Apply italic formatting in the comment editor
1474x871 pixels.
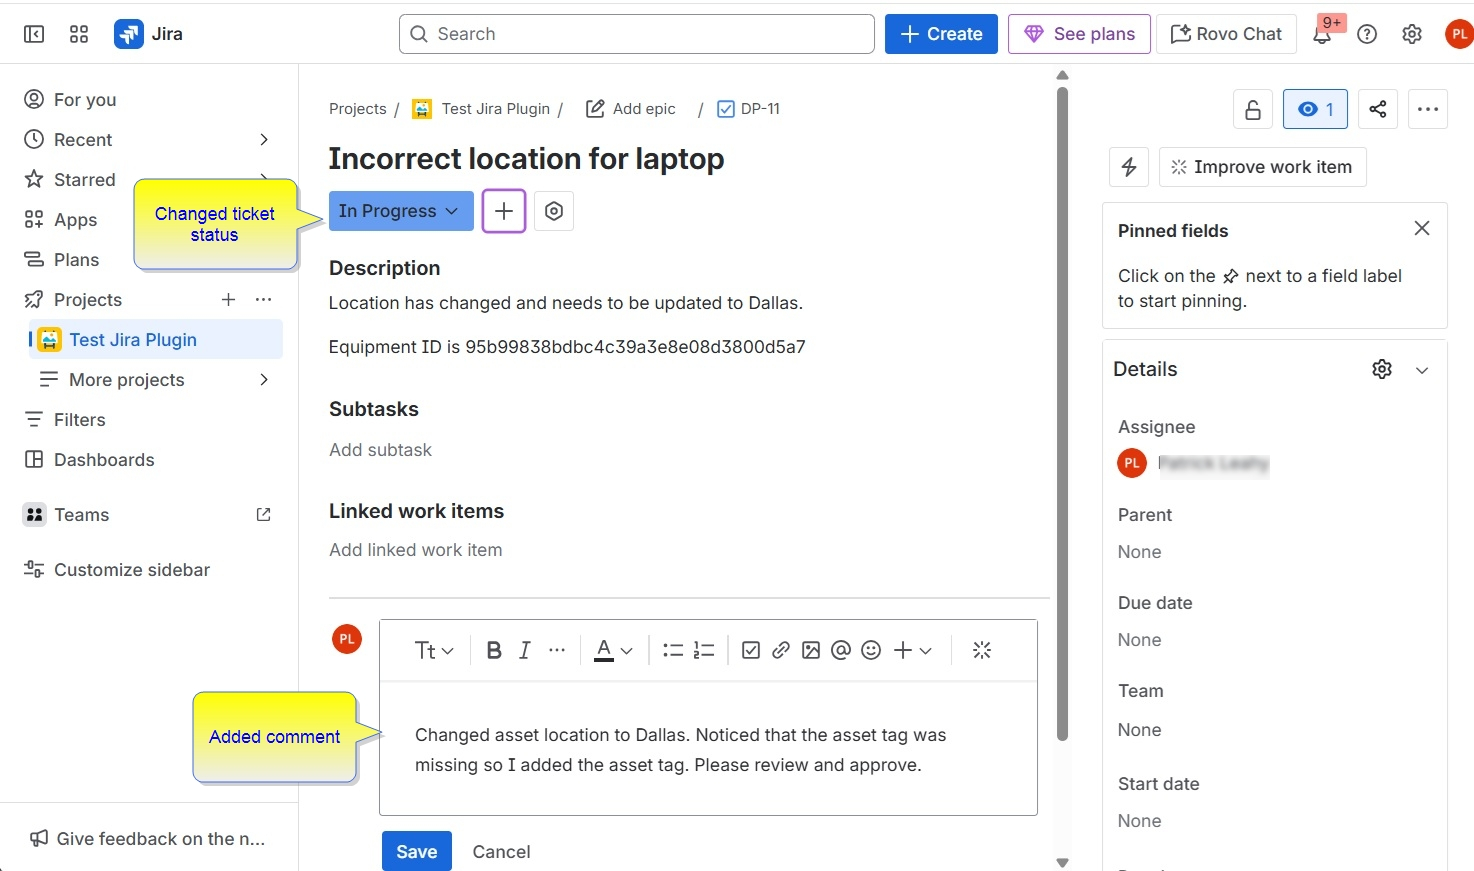524,650
